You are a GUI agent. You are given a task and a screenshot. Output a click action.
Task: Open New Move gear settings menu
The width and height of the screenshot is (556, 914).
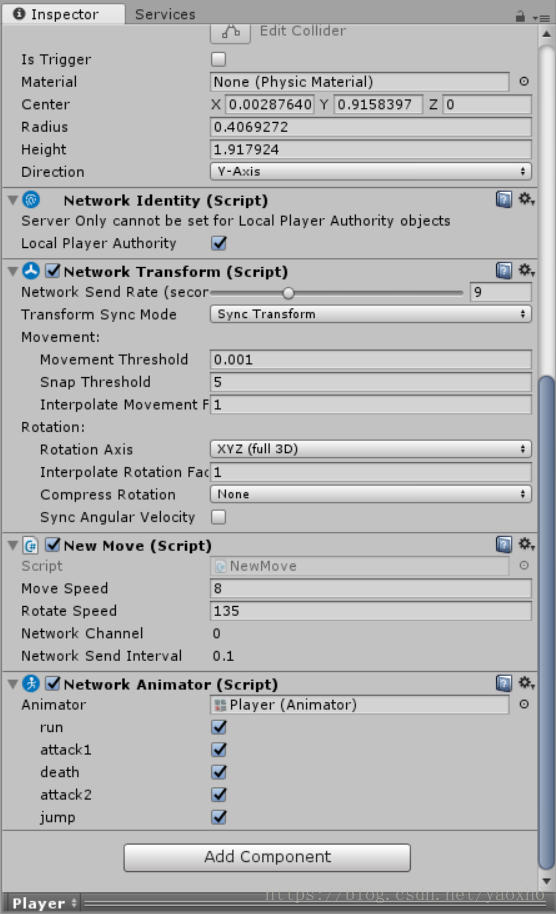point(526,544)
